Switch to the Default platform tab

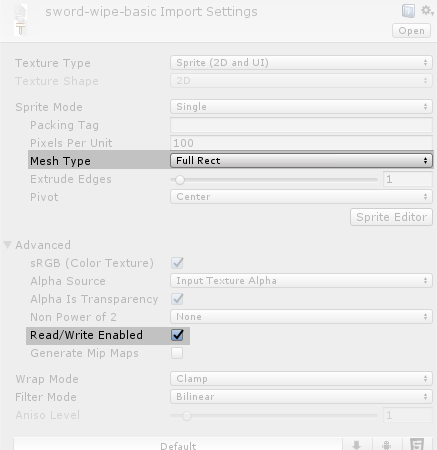click(x=178, y=445)
